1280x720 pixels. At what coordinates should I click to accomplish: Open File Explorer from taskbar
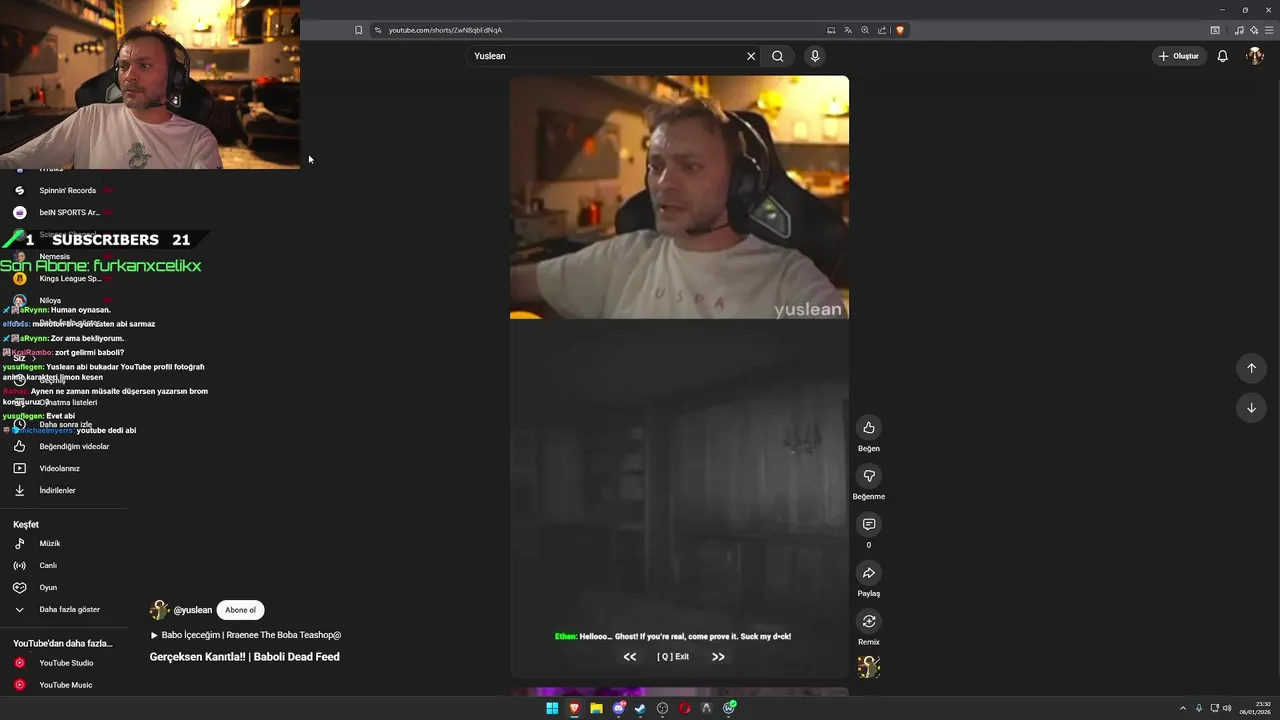click(596, 708)
